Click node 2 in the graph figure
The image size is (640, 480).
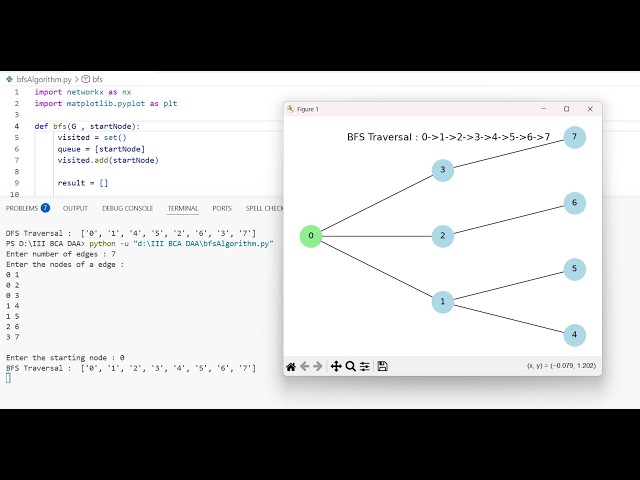pyautogui.click(x=443, y=236)
